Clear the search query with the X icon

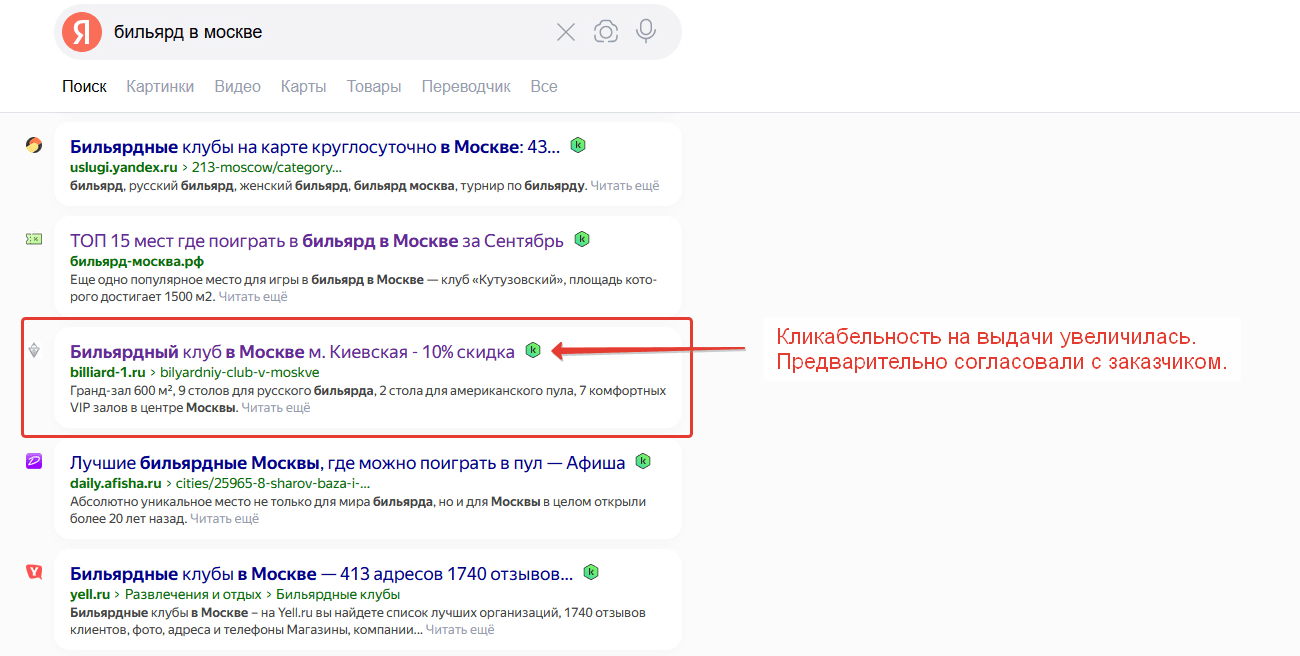[566, 32]
